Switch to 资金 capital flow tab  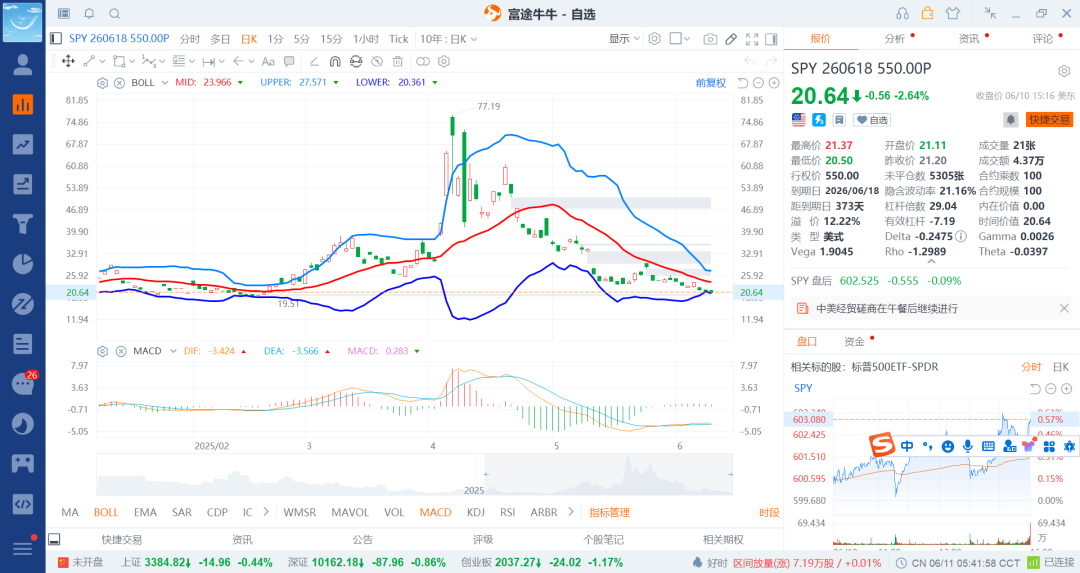click(x=854, y=341)
